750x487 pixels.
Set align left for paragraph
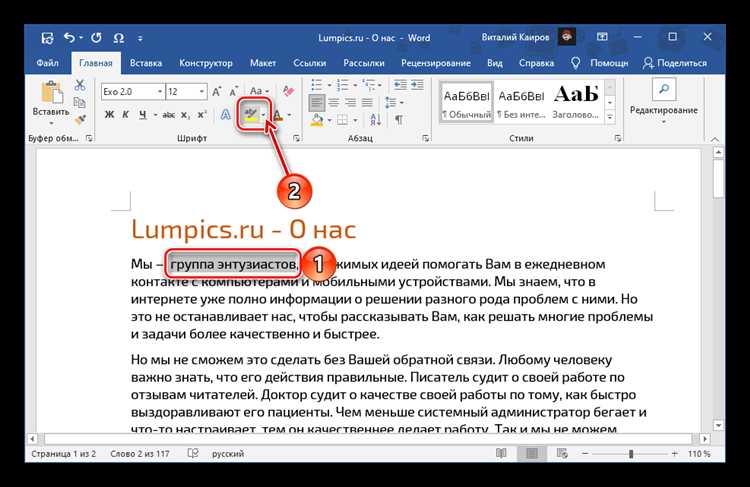coord(317,102)
